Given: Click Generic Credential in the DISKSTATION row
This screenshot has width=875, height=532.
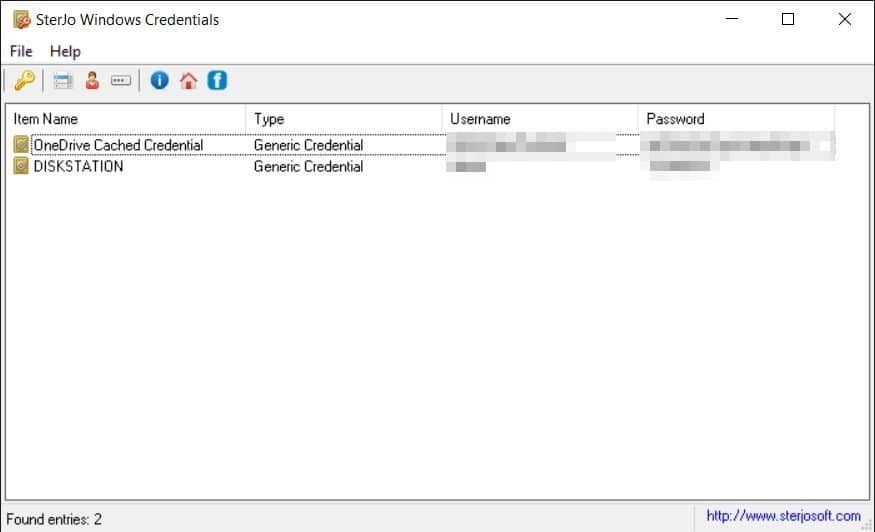Looking at the screenshot, I should point(309,166).
